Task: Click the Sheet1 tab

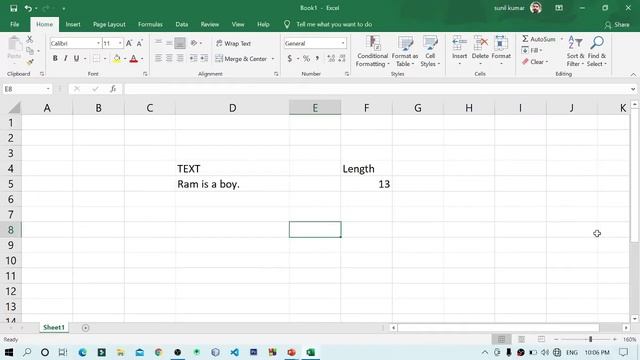Action: coord(54,327)
